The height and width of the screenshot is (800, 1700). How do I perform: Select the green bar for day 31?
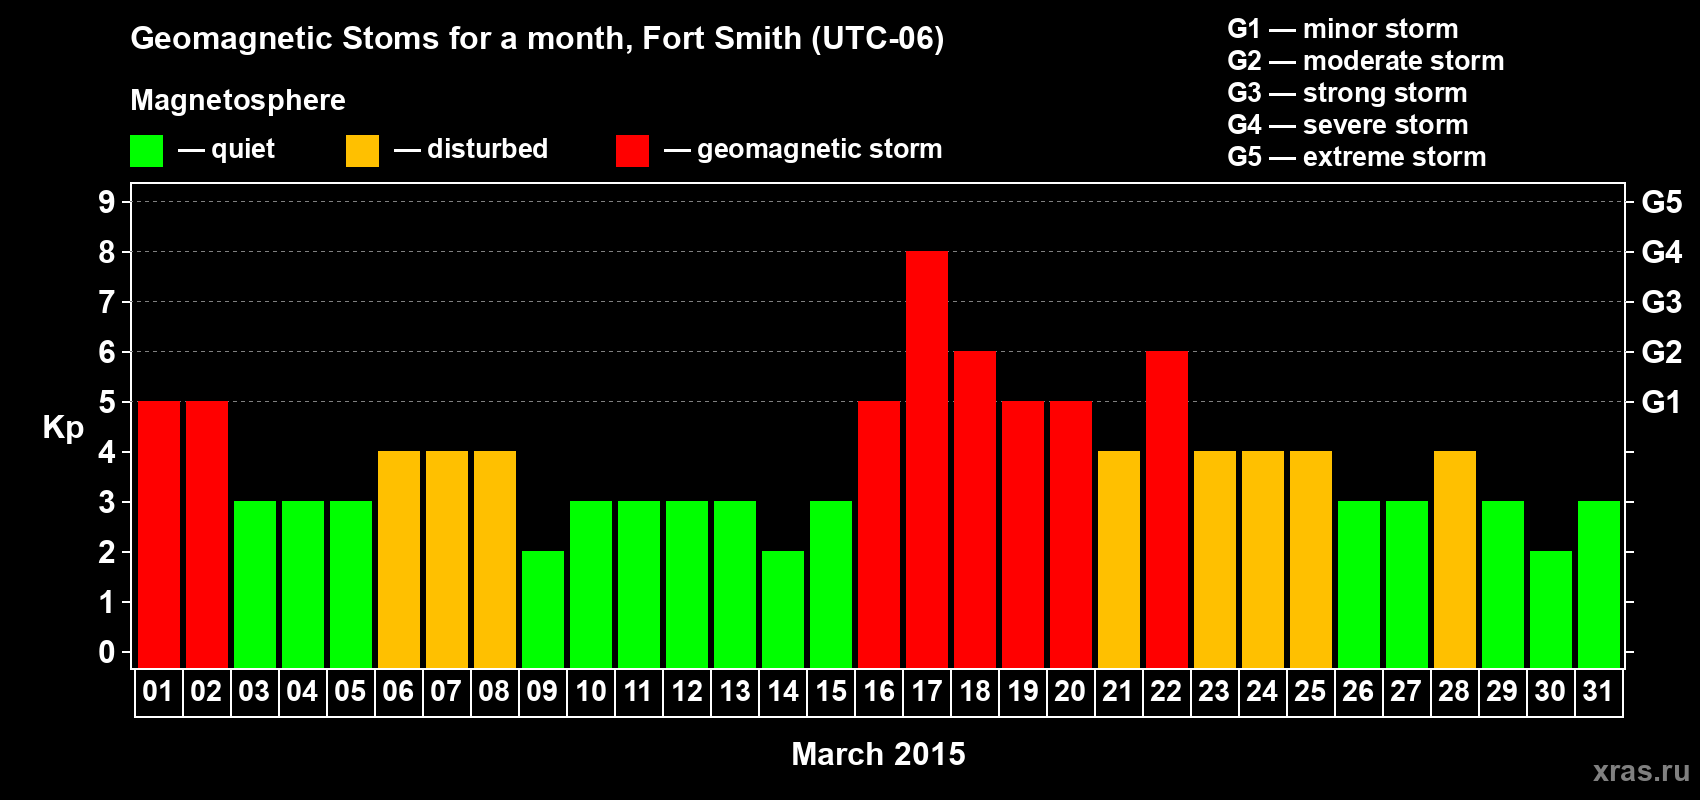[x=1599, y=584]
